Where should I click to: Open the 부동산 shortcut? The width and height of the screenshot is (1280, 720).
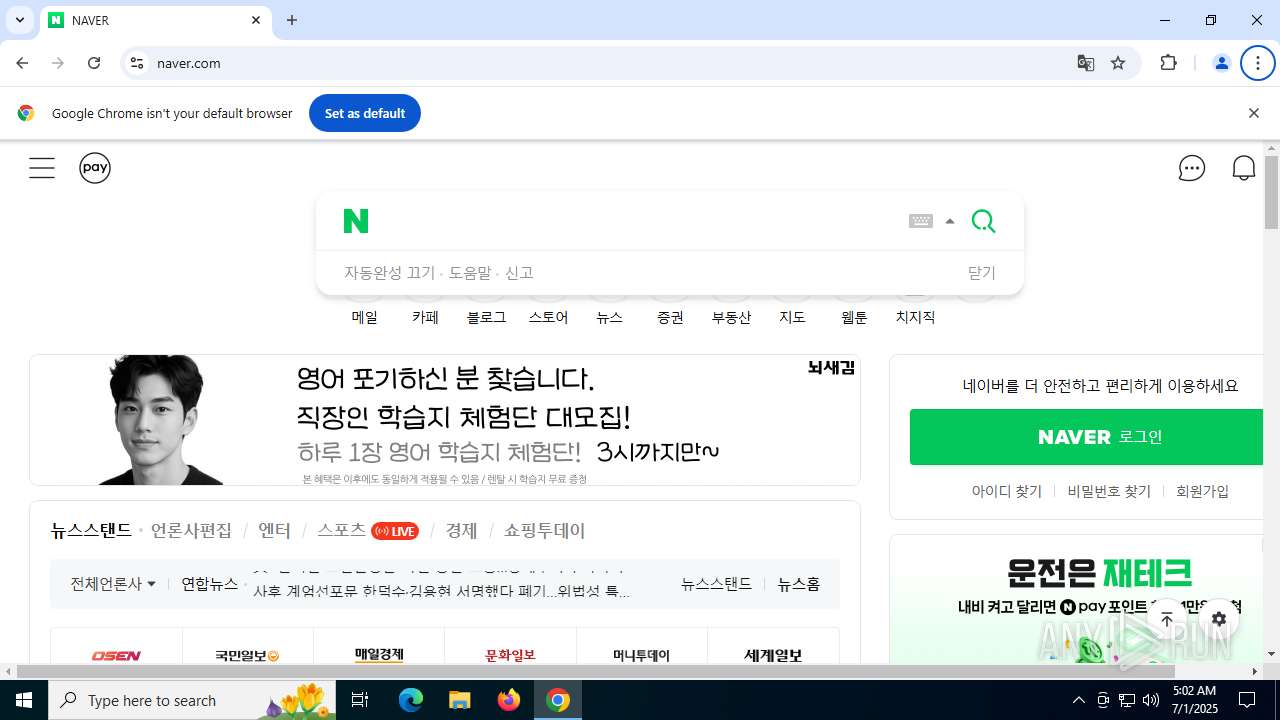pos(731,317)
